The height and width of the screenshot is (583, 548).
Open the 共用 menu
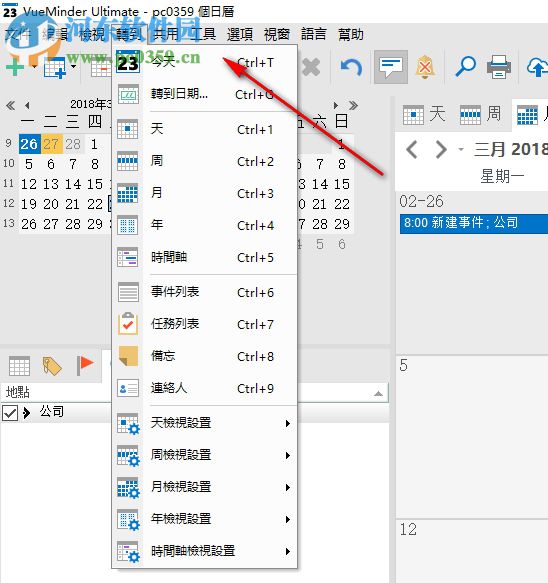click(x=166, y=35)
